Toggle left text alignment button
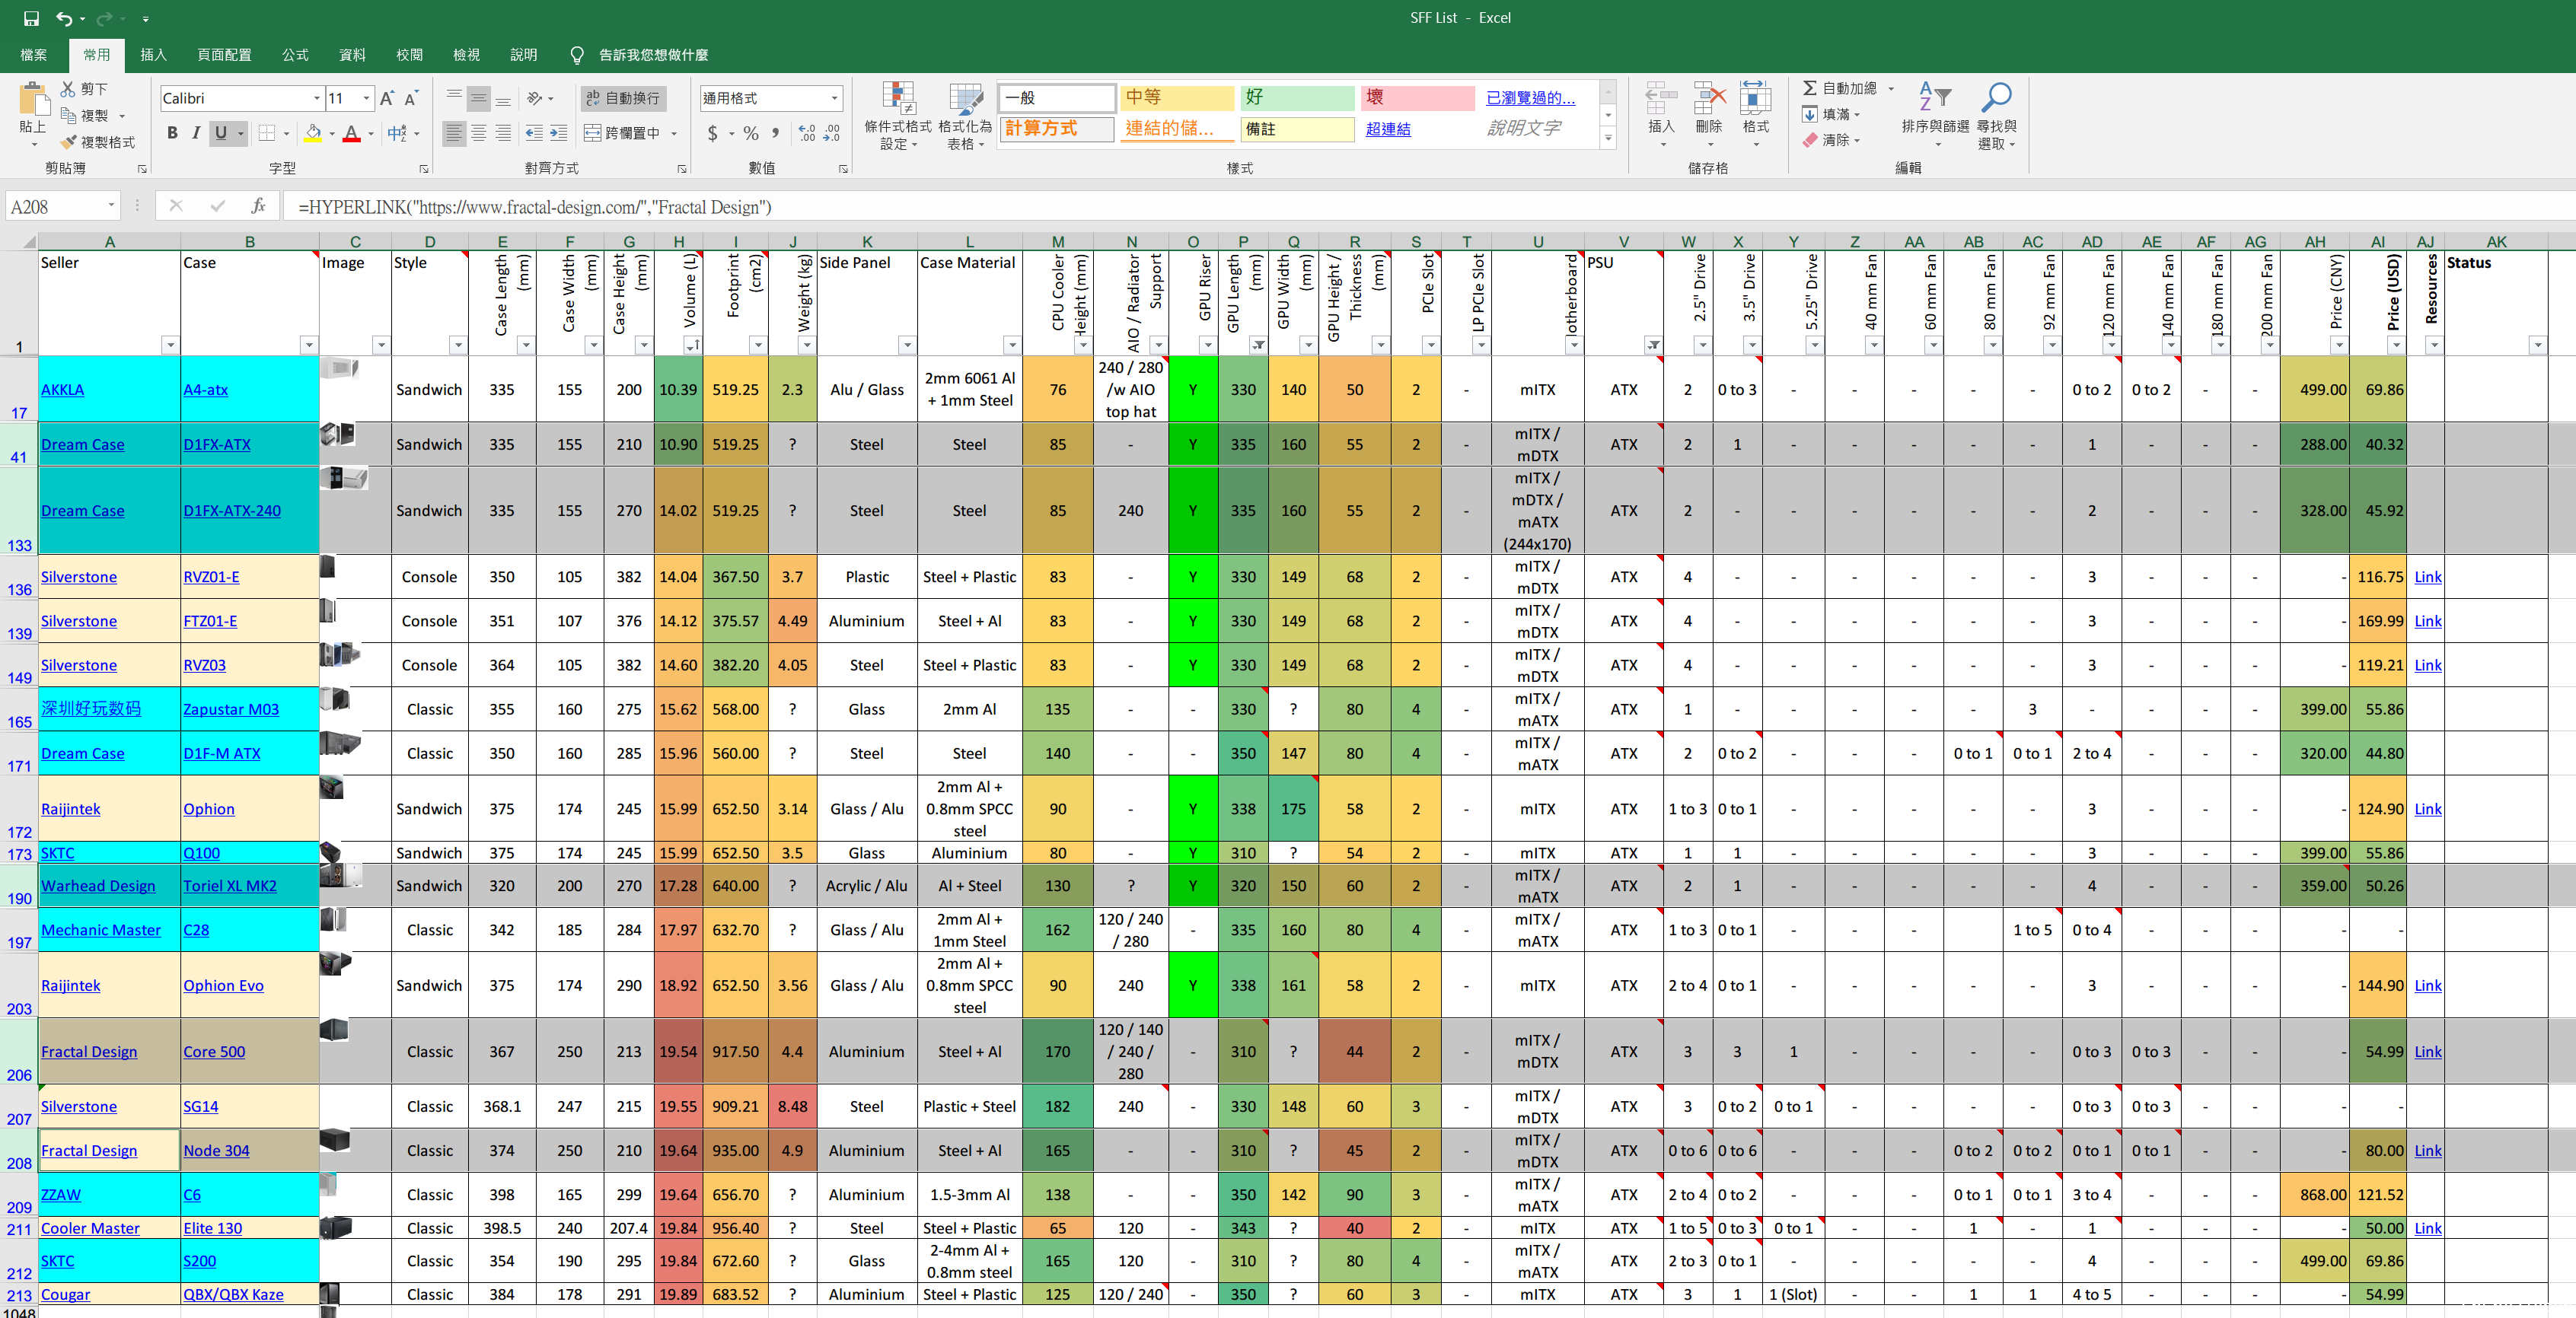Screen dimensions: 2576x1318 coord(454,133)
